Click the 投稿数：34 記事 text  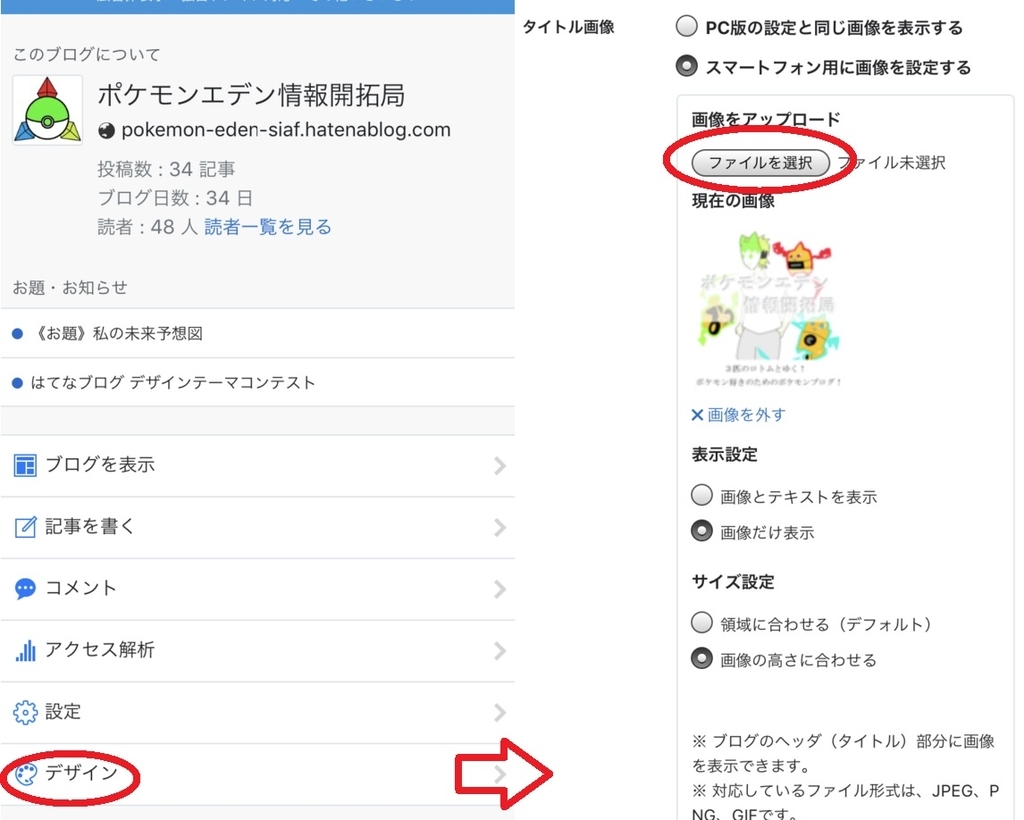tap(167, 169)
